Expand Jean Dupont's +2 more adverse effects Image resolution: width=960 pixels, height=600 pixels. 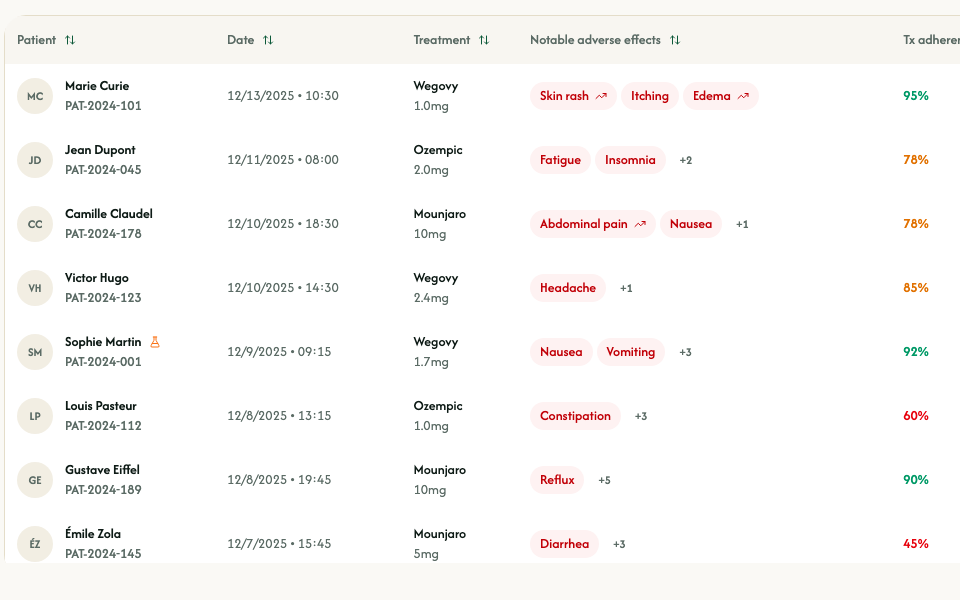(x=686, y=160)
